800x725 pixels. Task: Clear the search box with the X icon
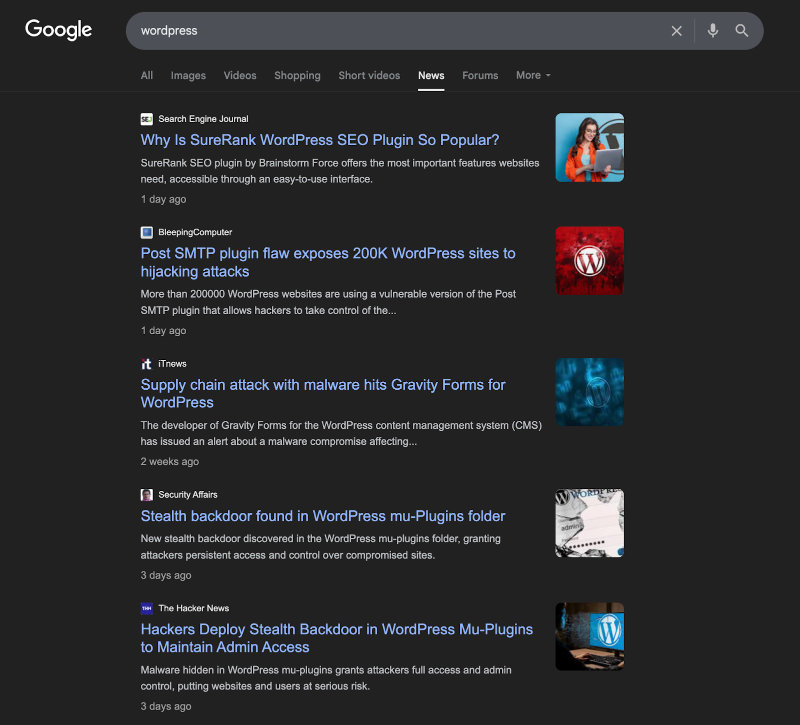(x=677, y=31)
